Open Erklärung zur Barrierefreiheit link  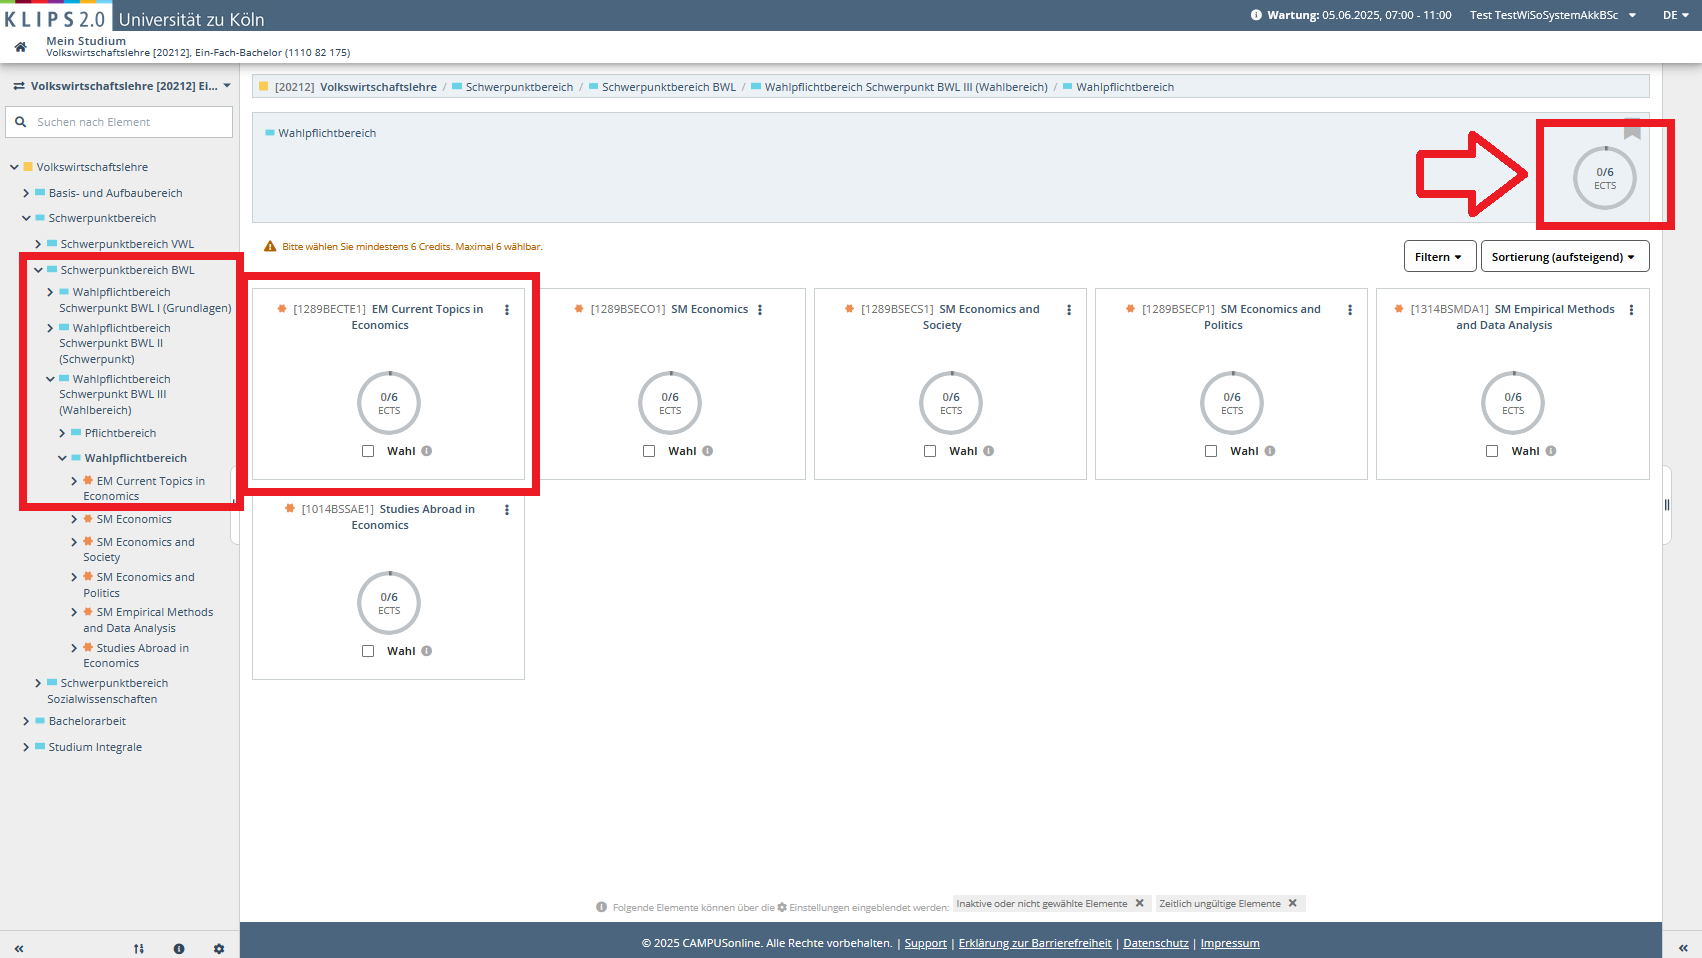point(1035,943)
